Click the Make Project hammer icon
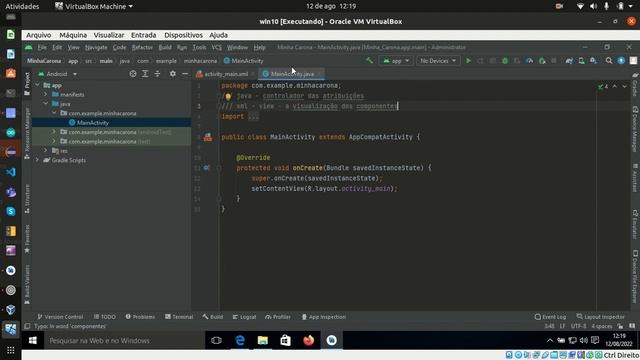Viewport: 640px width, 360px height. [x=369, y=61]
